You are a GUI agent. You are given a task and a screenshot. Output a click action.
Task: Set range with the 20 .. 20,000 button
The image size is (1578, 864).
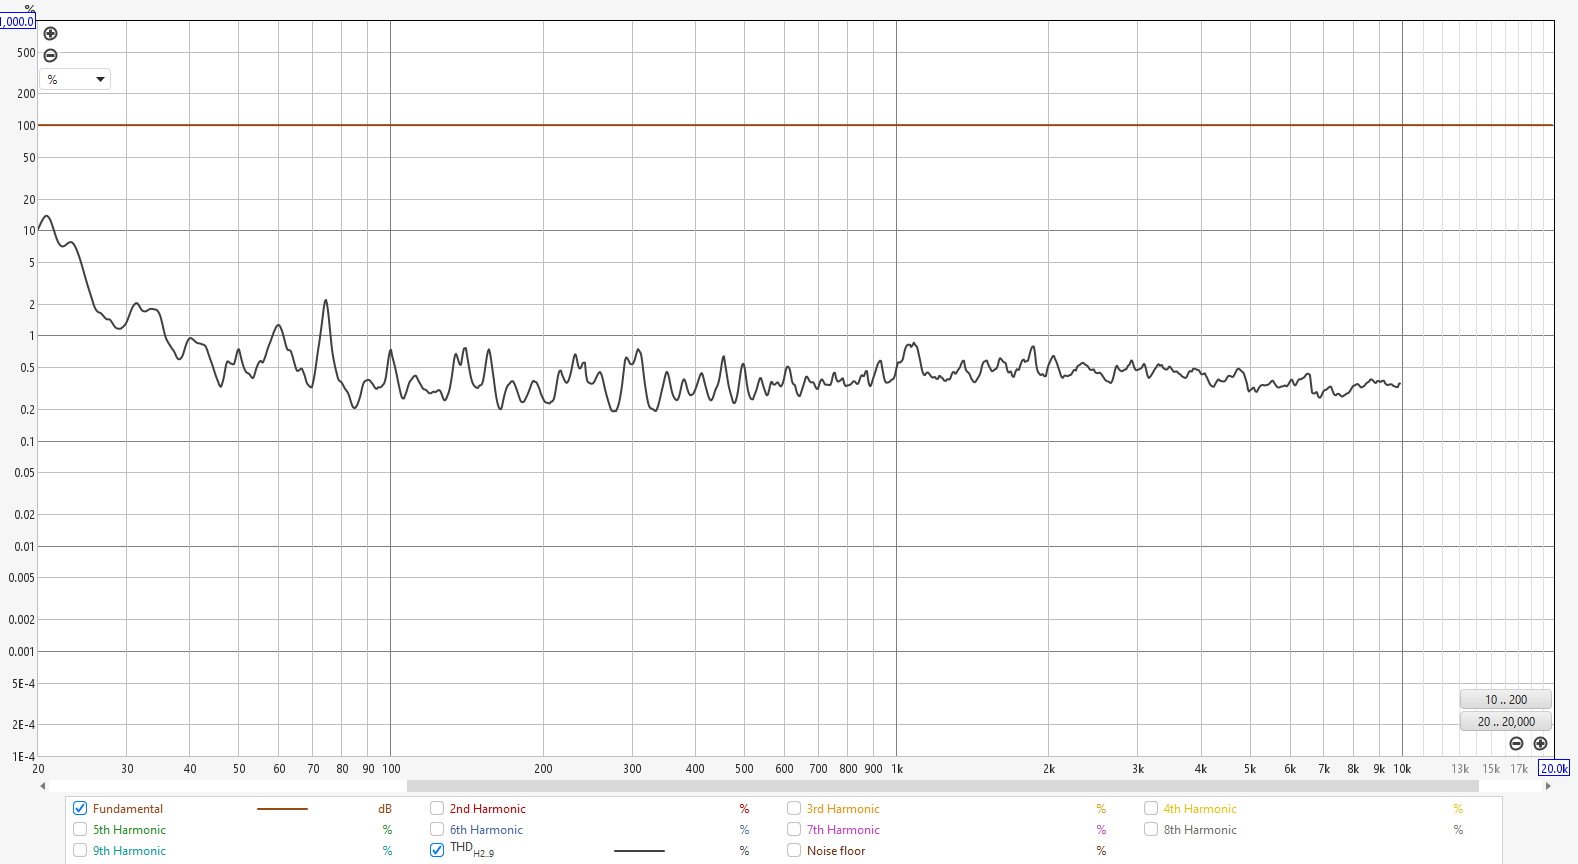[1505, 721]
